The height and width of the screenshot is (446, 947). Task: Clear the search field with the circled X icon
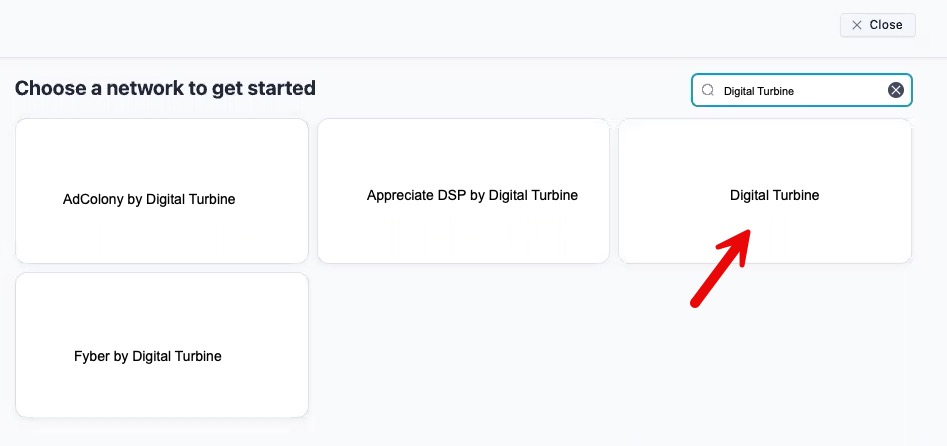coord(896,90)
